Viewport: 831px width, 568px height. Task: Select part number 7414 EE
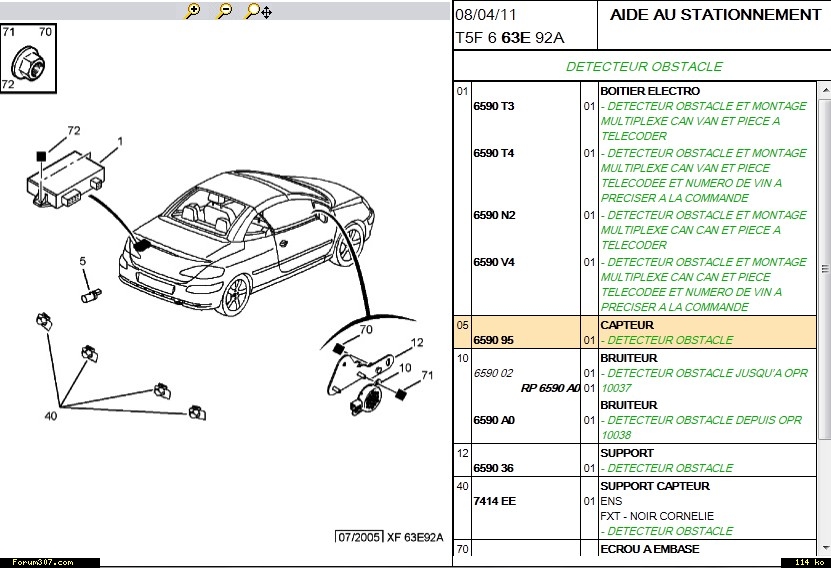494,501
